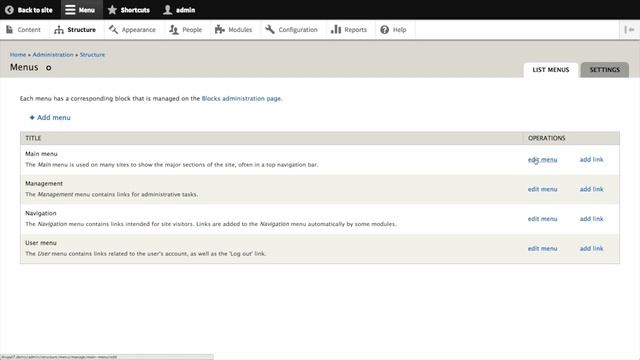Open the Shortcuts star icon
The image size is (640, 360).
tap(112, 10)
